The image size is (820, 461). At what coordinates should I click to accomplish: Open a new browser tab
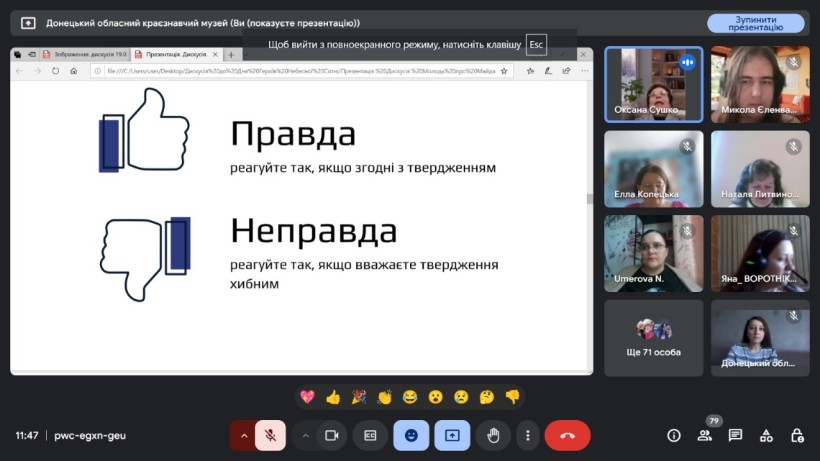(x=231, y=54)
